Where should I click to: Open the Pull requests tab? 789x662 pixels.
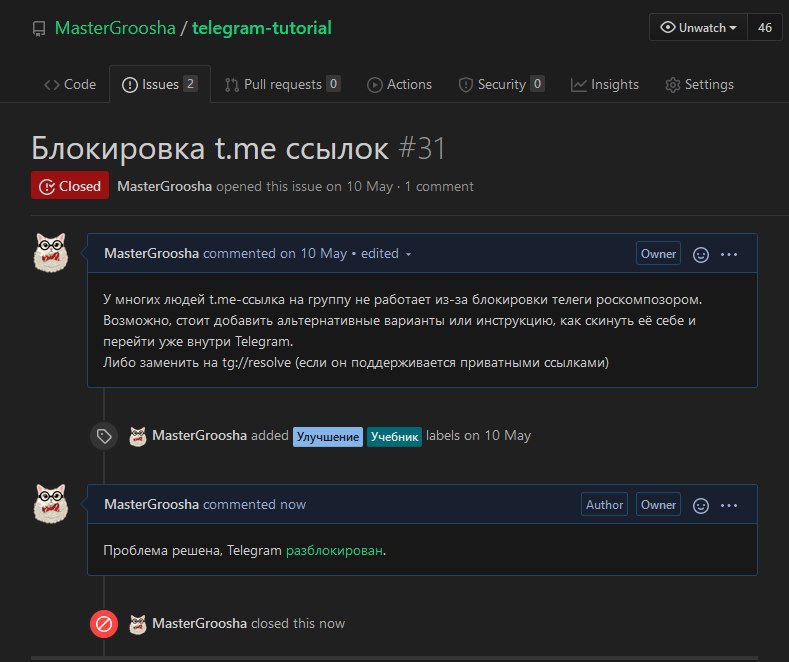click(x=283, y=85)
